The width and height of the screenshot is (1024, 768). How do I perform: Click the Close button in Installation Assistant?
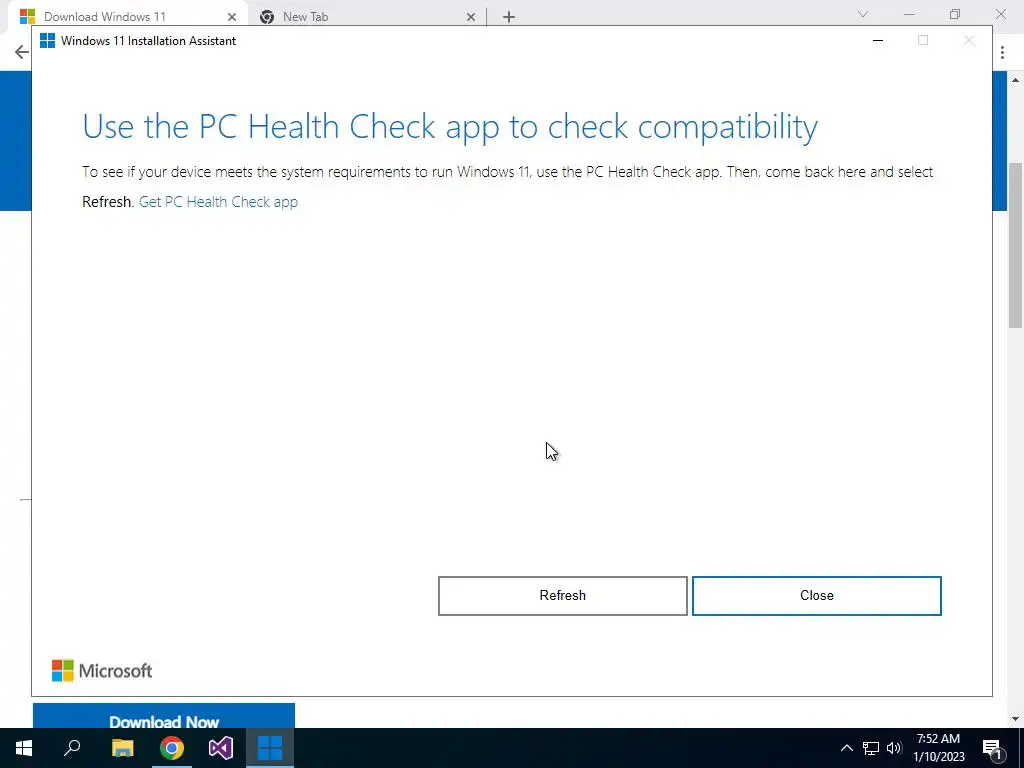(x=816, y=596)
